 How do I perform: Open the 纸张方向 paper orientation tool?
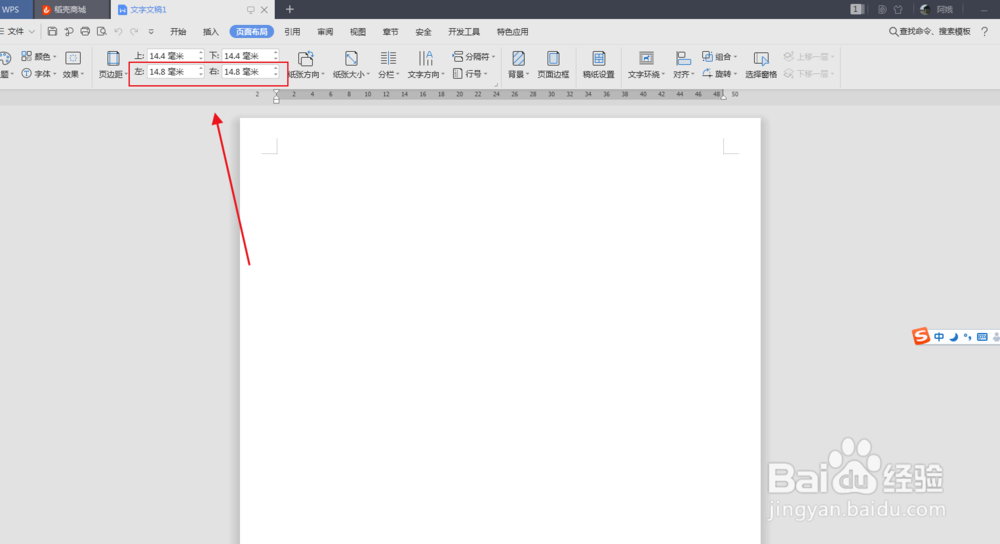click(x=306, y=65)
